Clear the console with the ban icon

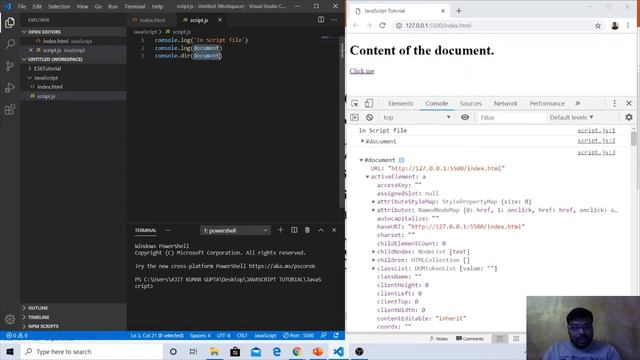point(369,118)
